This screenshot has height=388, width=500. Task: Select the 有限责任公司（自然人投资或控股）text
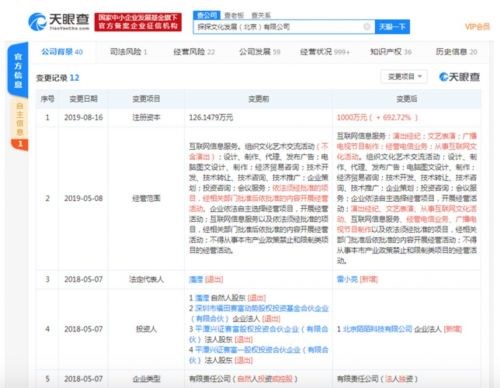(x=243, y=379)
